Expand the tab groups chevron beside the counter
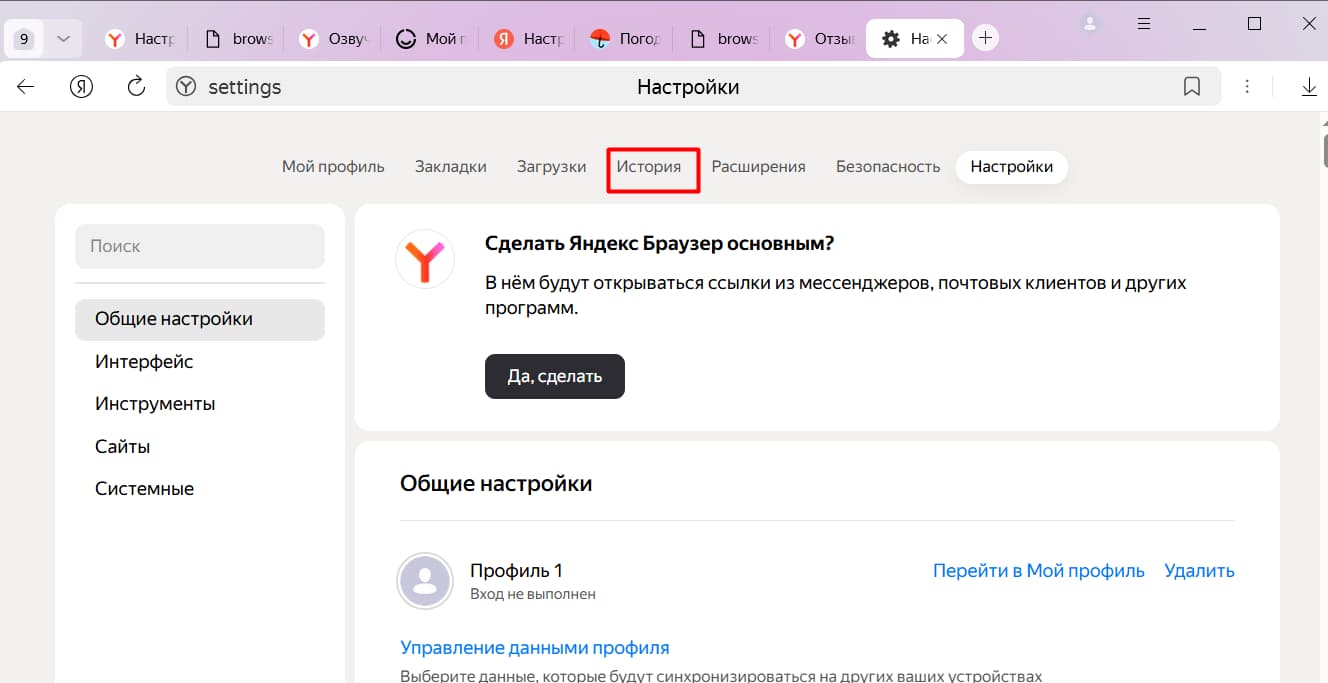1328x683 pixels. [63, 39]
